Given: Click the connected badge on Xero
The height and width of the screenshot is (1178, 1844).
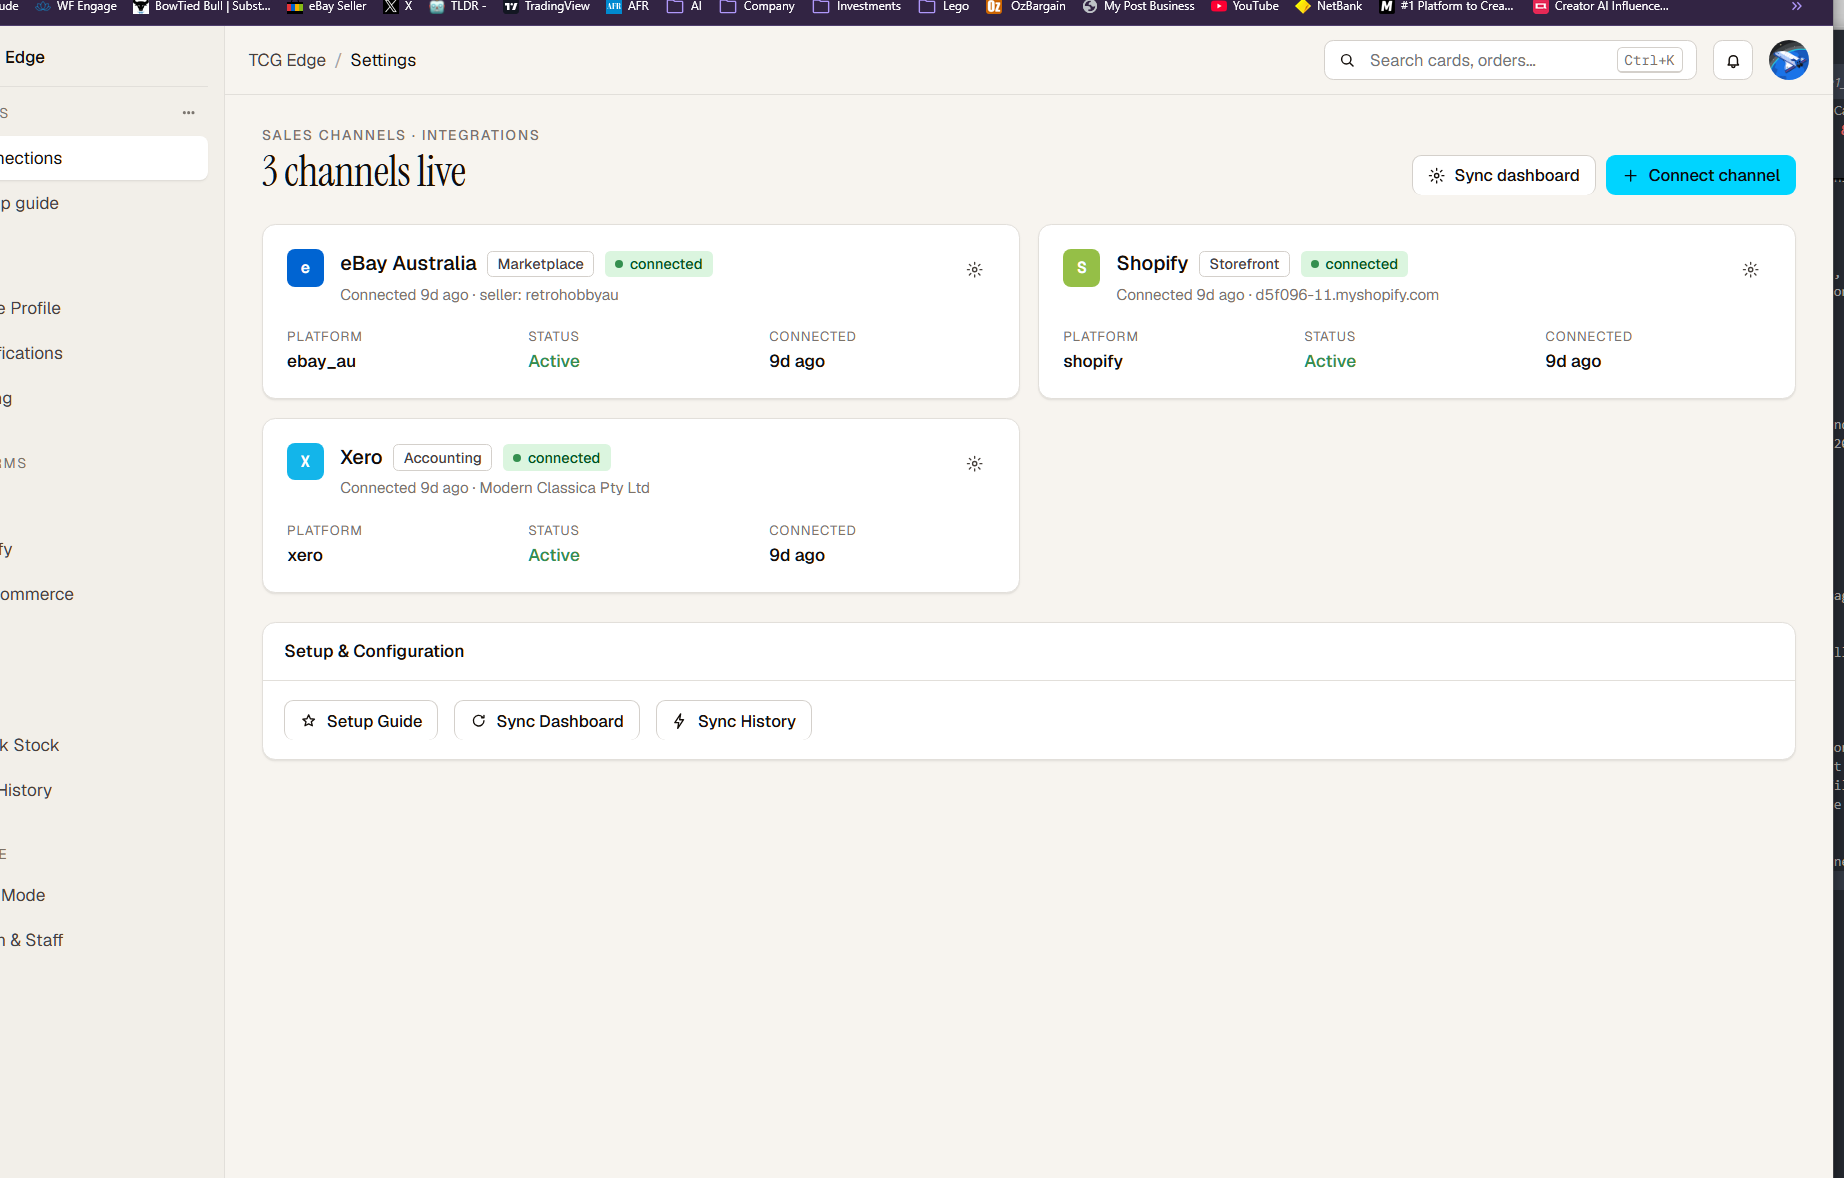Looking at the screenshot, I should [557, 458].
